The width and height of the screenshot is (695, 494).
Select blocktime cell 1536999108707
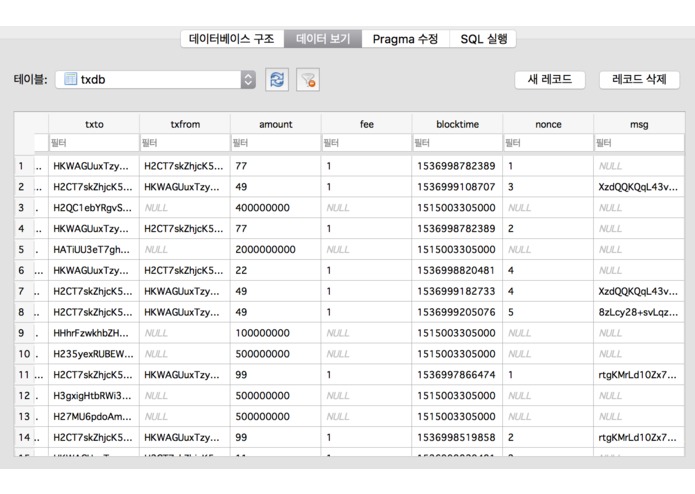pos(457,187)
